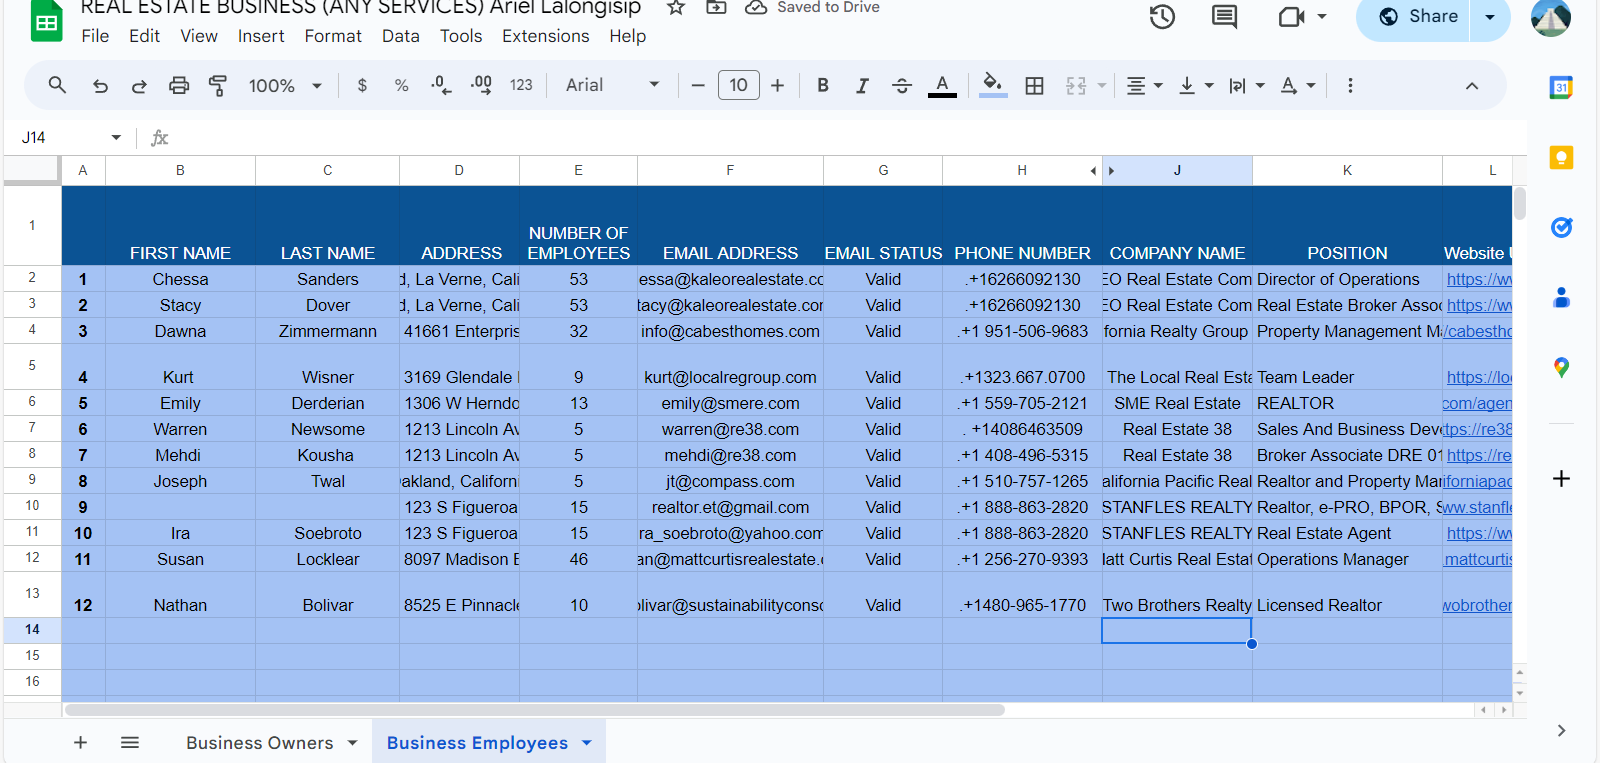Viewport: 1600px width, 763px height.
Task: Open the Help menu
Action: pos(628,36)
